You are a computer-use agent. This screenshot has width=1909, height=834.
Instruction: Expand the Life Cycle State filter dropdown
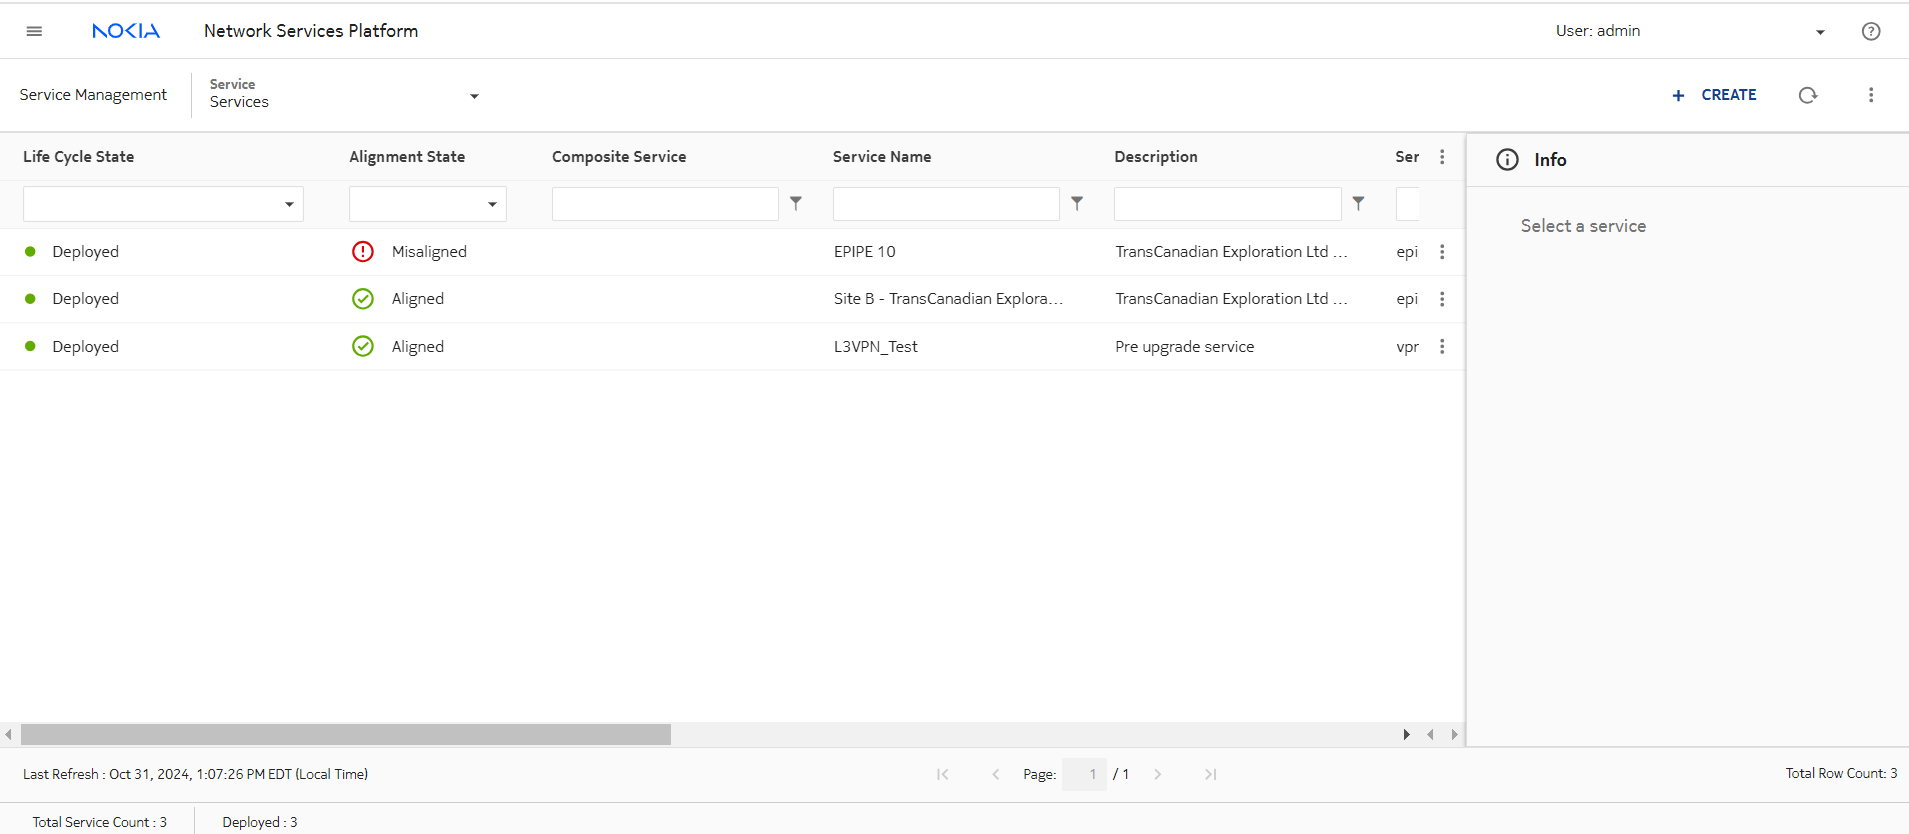coord(289,204)
